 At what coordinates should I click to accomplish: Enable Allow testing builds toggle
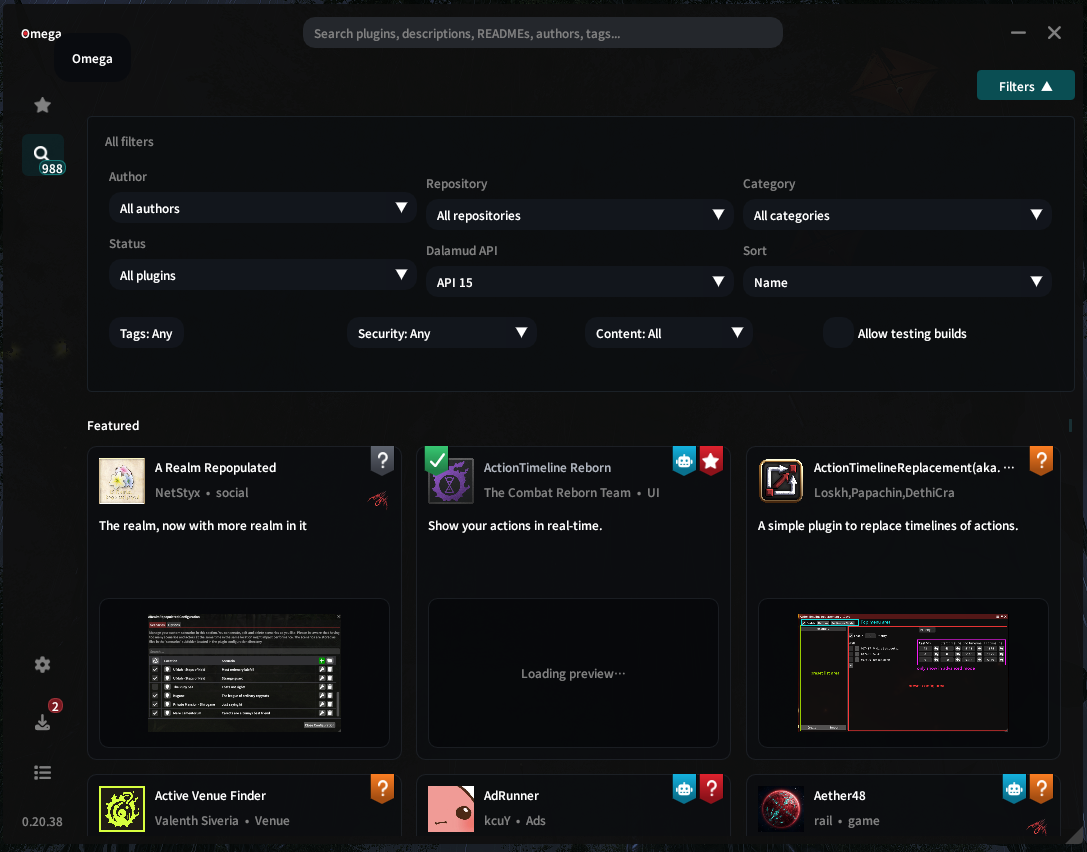coord(837,333)
